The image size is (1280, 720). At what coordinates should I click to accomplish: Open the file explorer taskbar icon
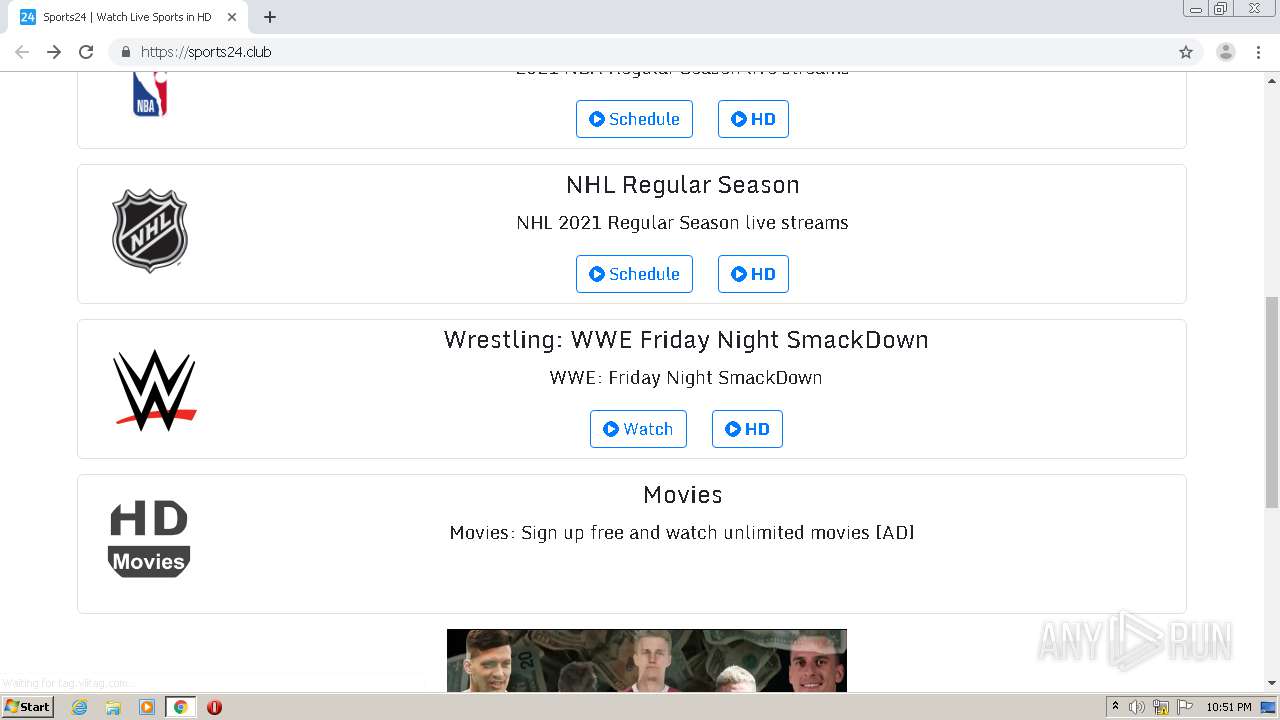click(x=113, y=707)
